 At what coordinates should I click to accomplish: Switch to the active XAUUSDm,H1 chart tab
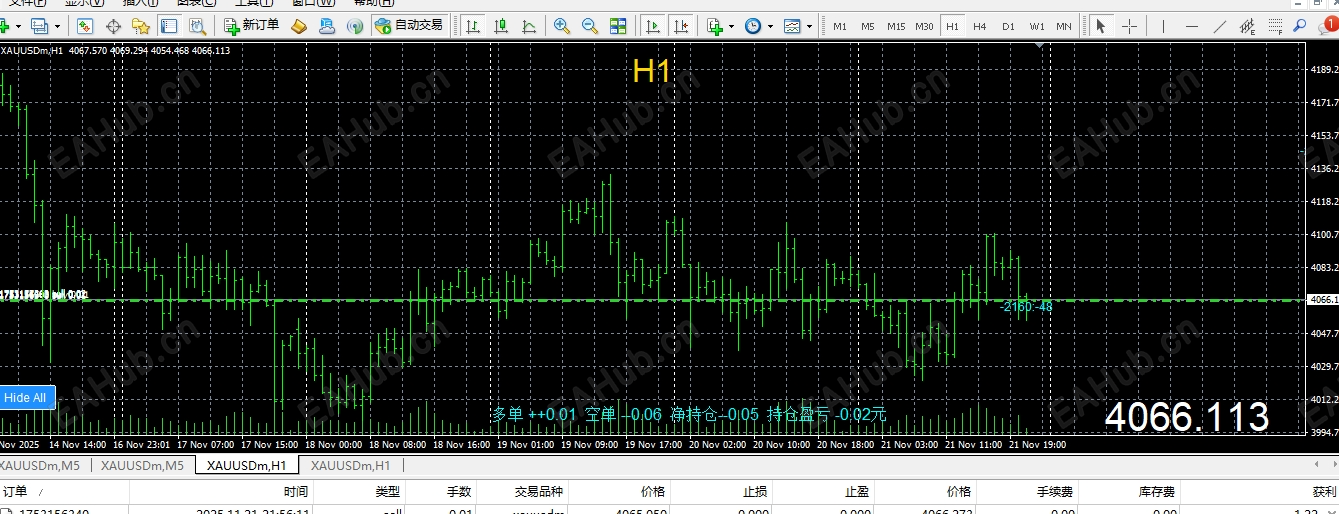click(x=245, y=465)
